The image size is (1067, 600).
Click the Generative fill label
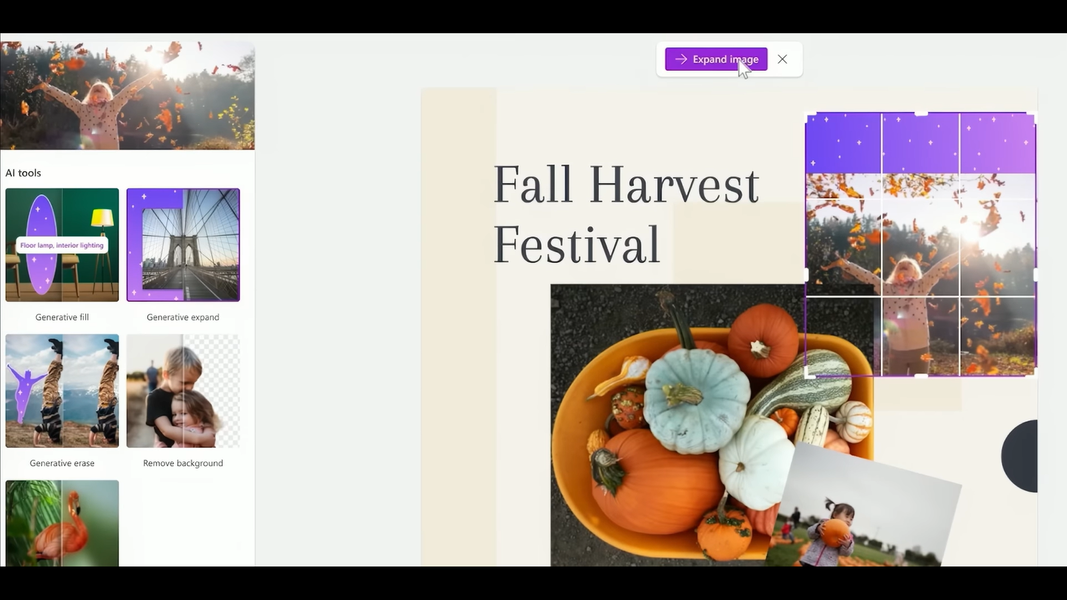click(x=62, y=317)
